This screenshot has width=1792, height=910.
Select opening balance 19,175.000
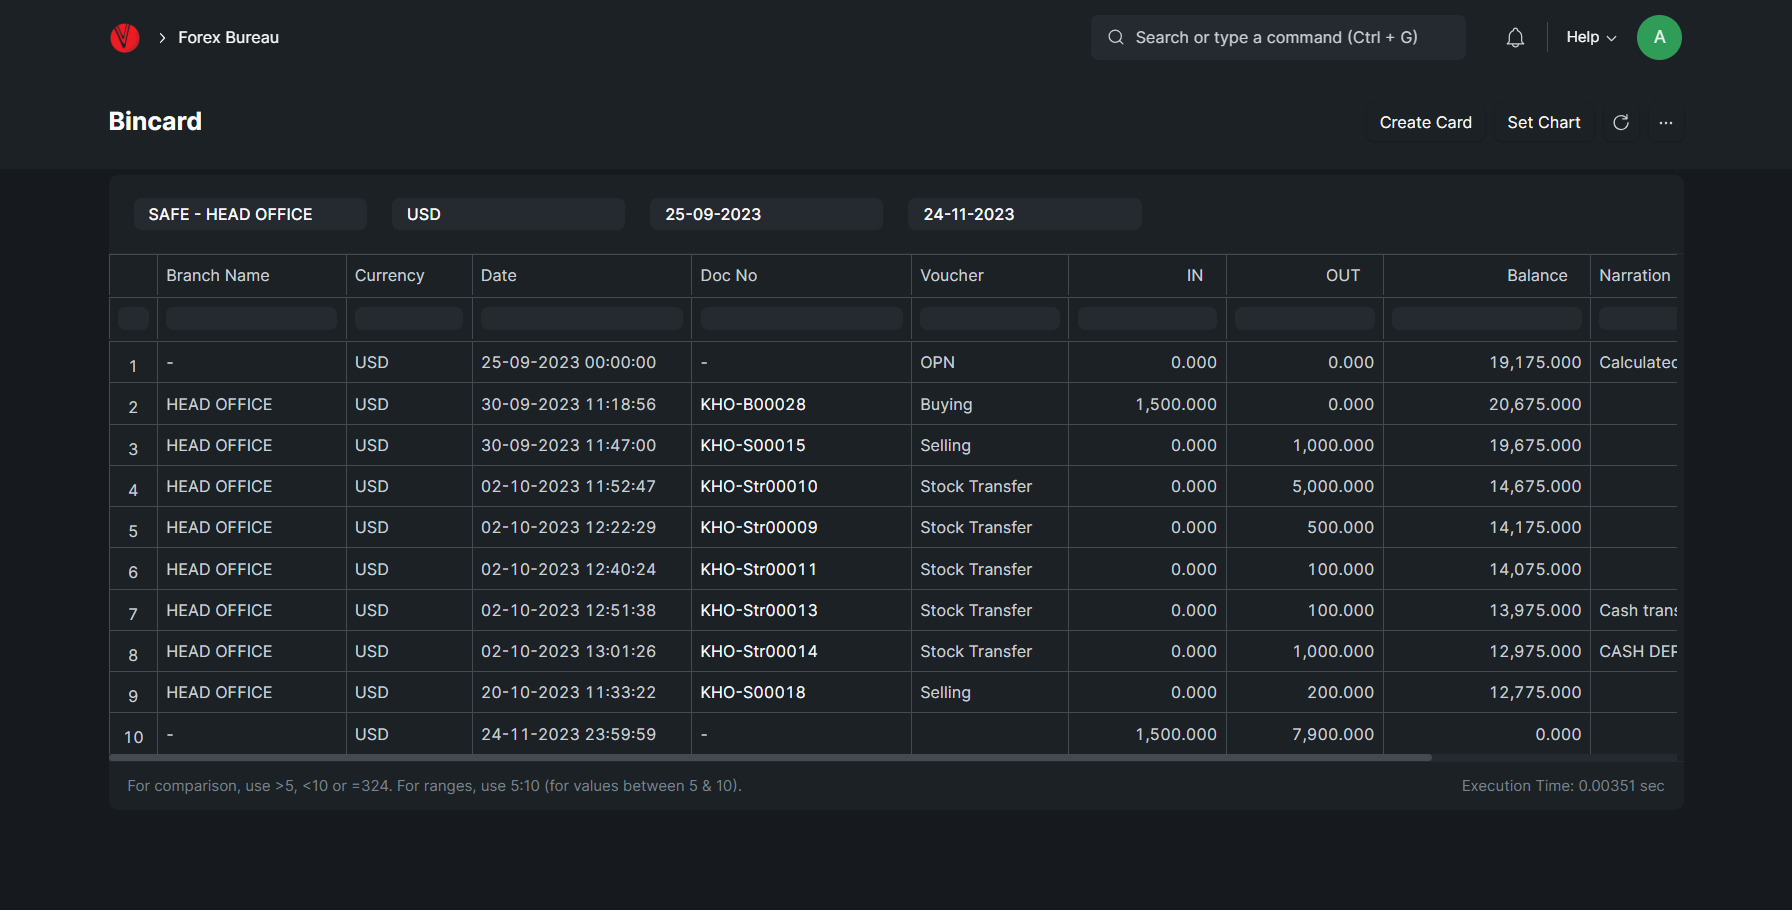(x=1487, y=362)
